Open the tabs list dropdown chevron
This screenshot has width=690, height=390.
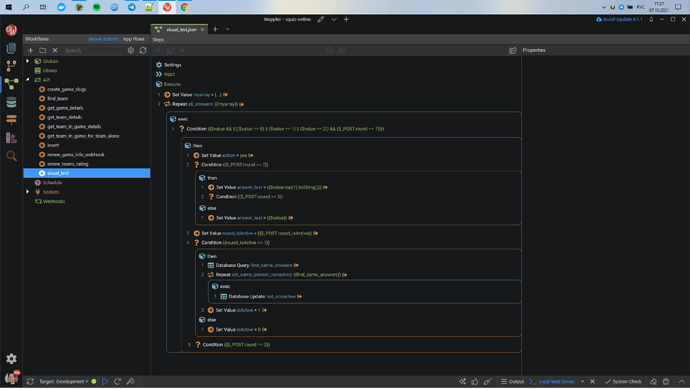point(228,29)
